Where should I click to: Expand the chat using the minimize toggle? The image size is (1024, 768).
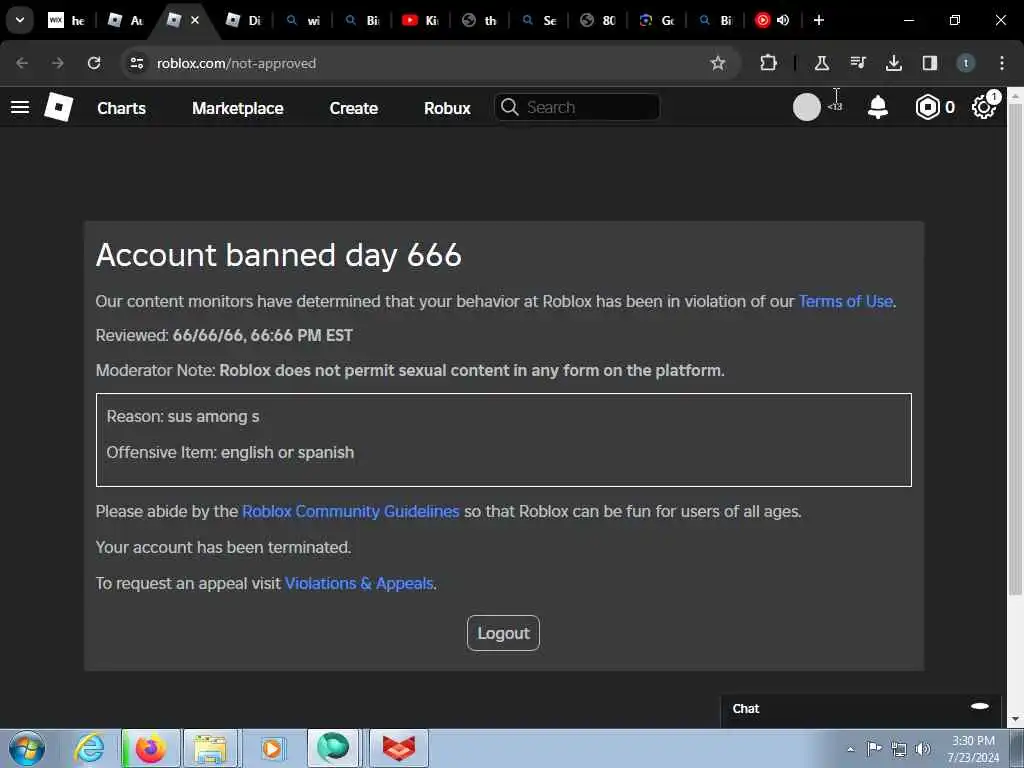(980, 706)
